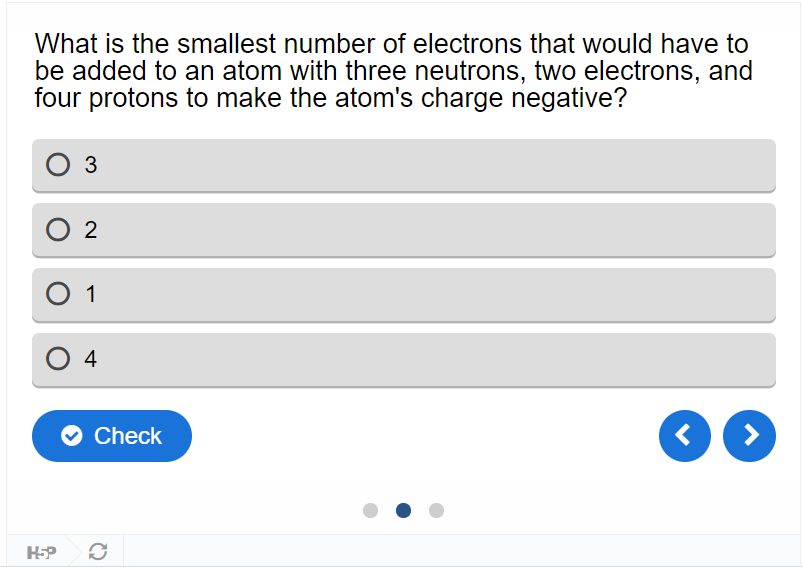Click the checkmark icon inside Check button

pos(72,436)
